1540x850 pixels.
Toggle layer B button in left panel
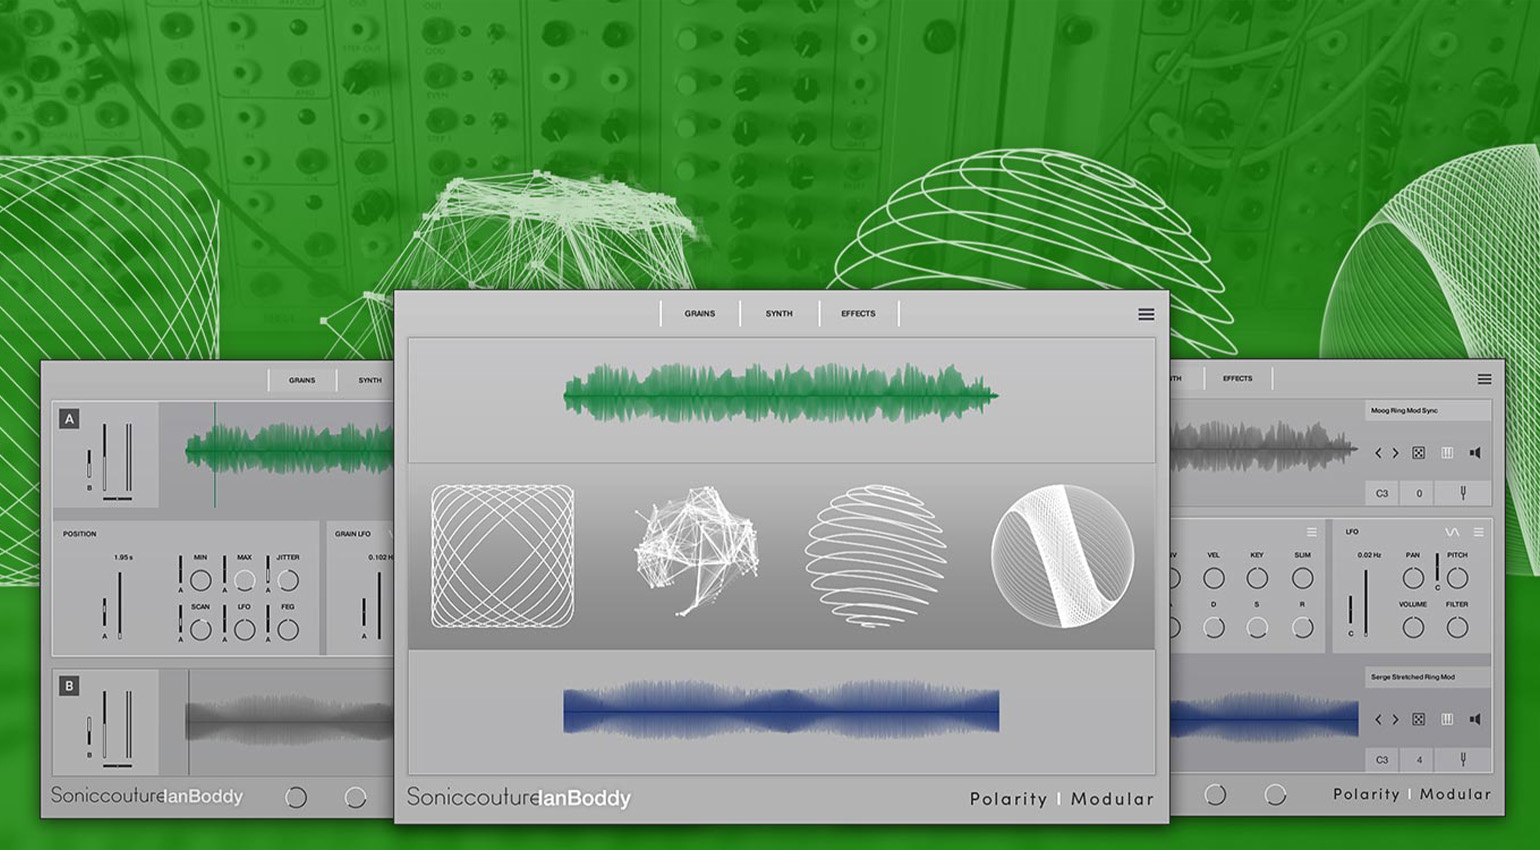pos(69,686)
